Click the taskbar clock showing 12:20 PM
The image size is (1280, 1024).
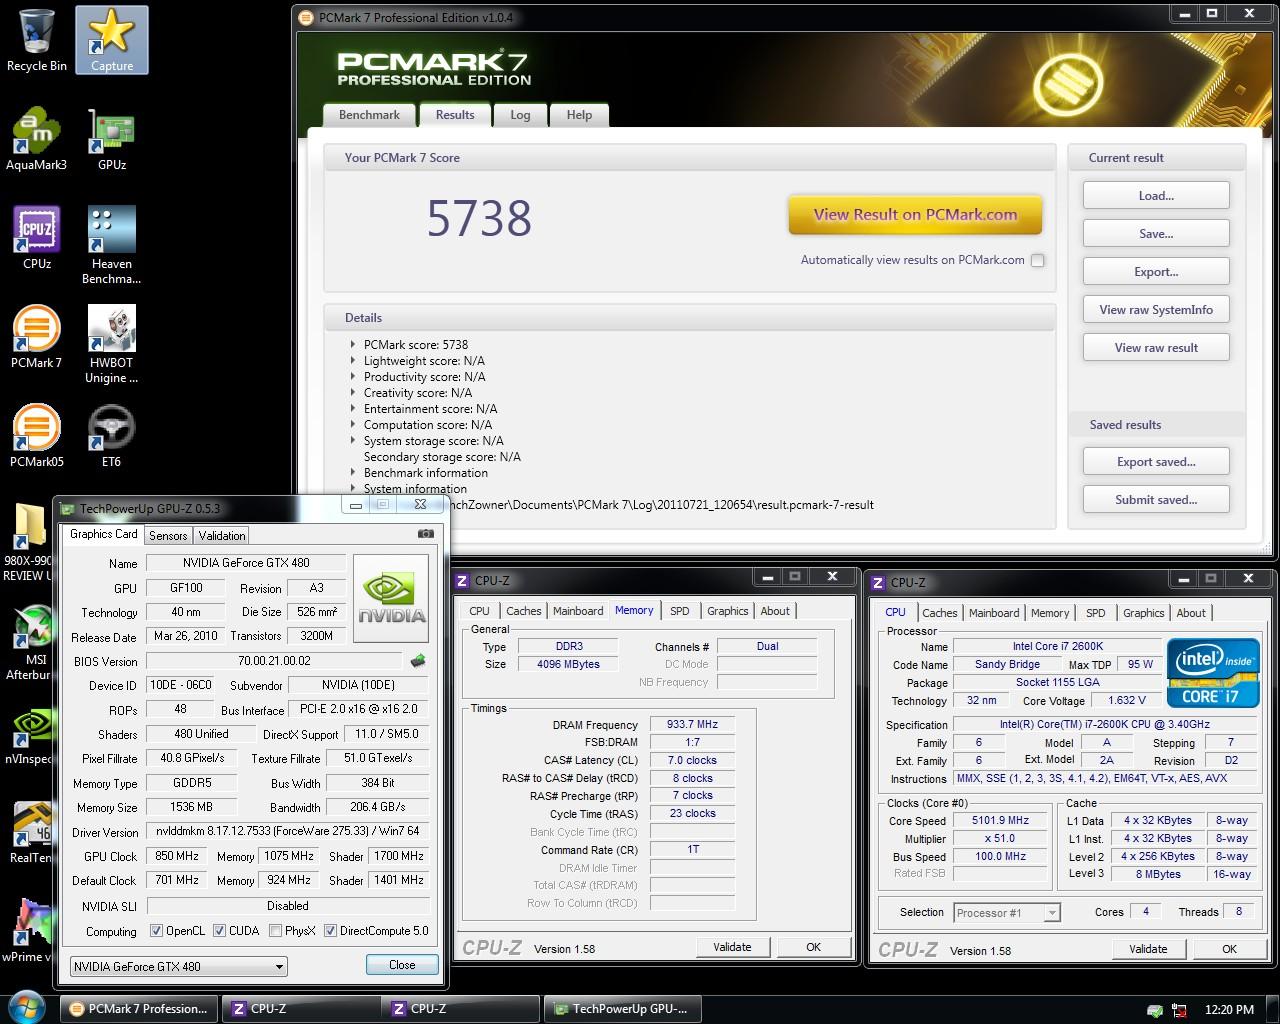point(1229,1010)
